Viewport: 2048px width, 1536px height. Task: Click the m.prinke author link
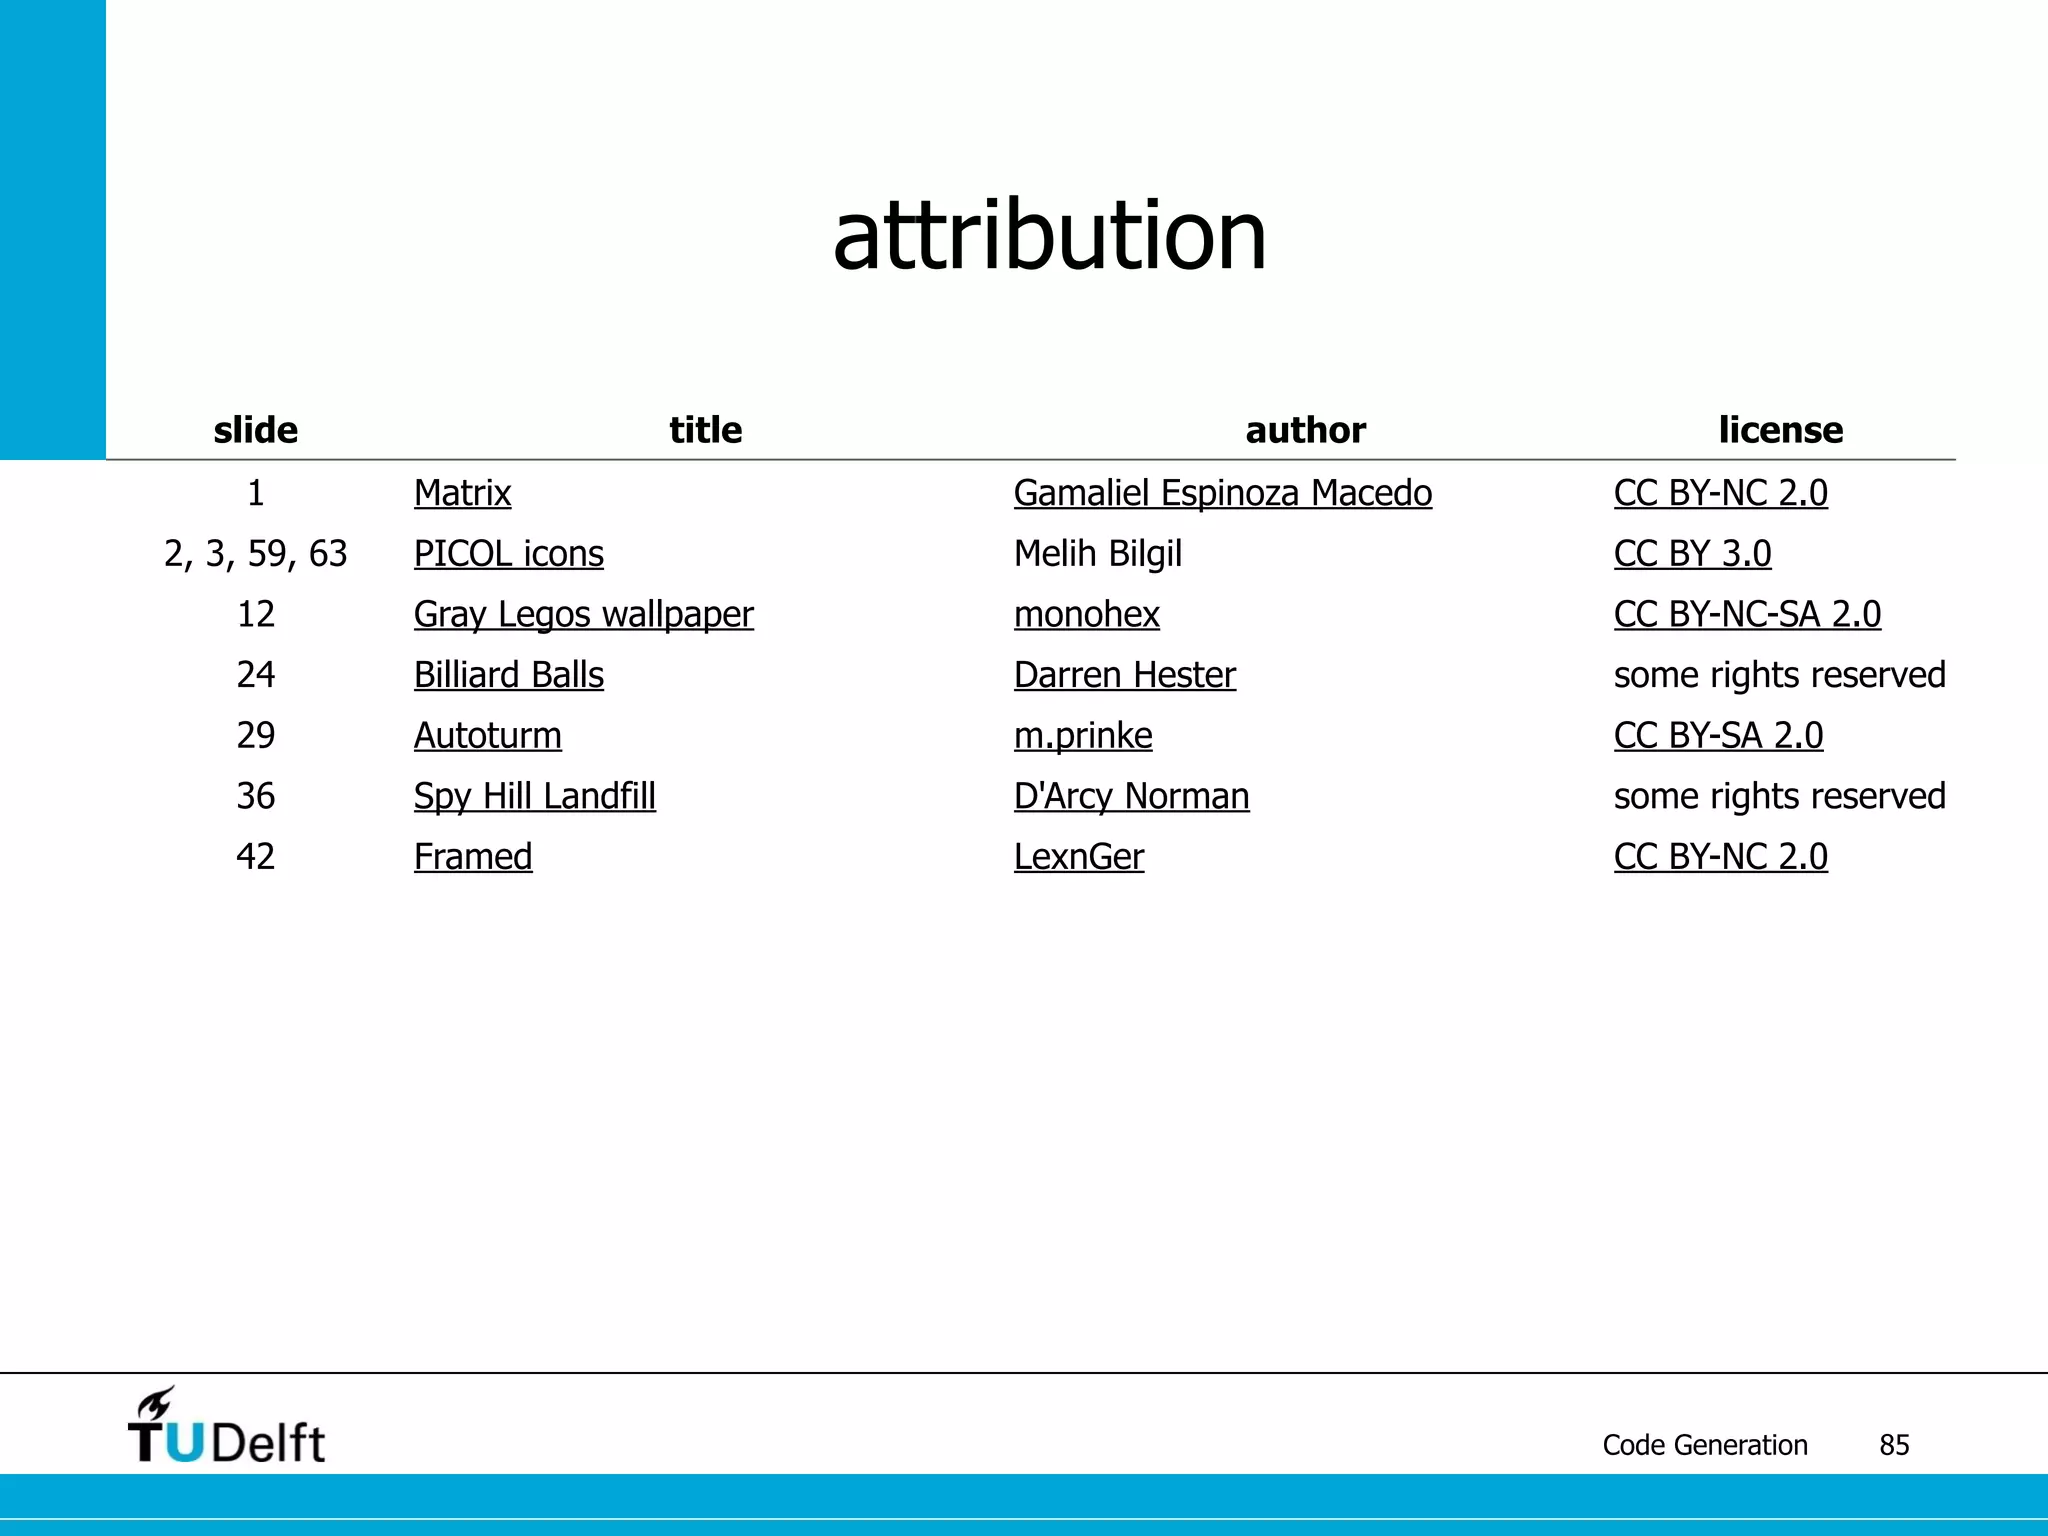1083,736
